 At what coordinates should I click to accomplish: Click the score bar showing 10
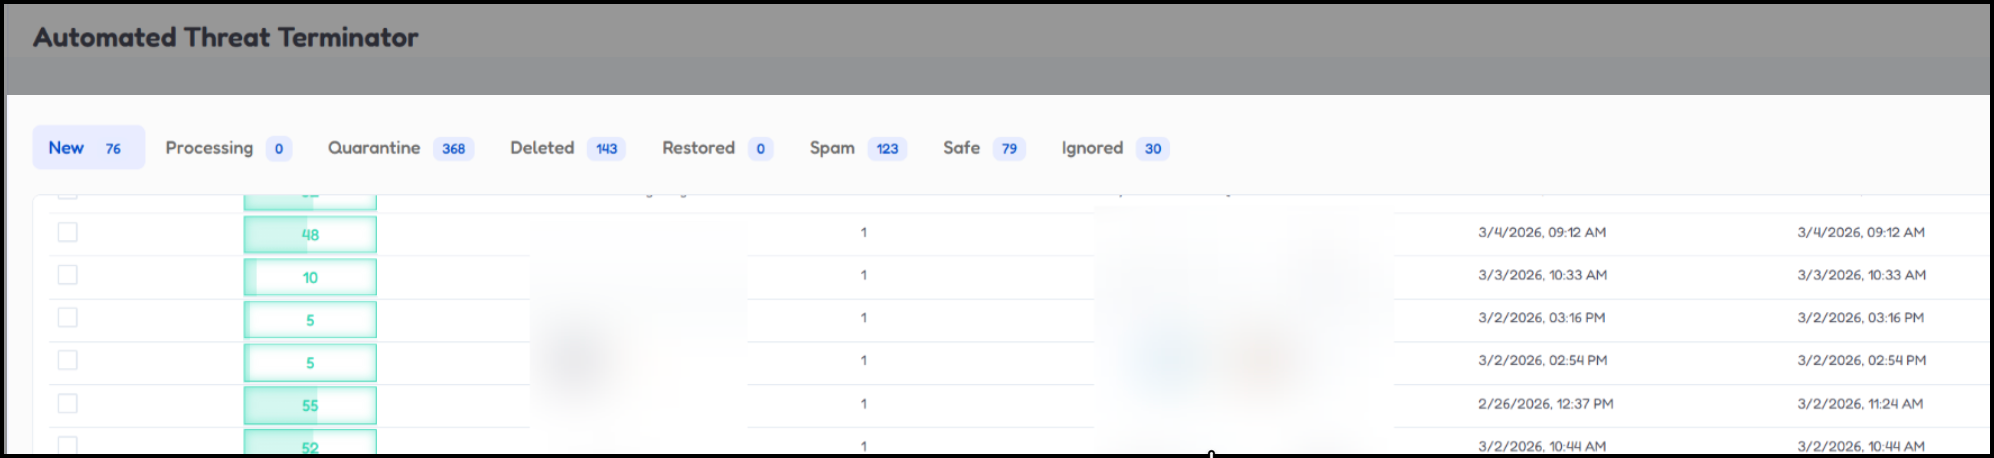(310, 277)
